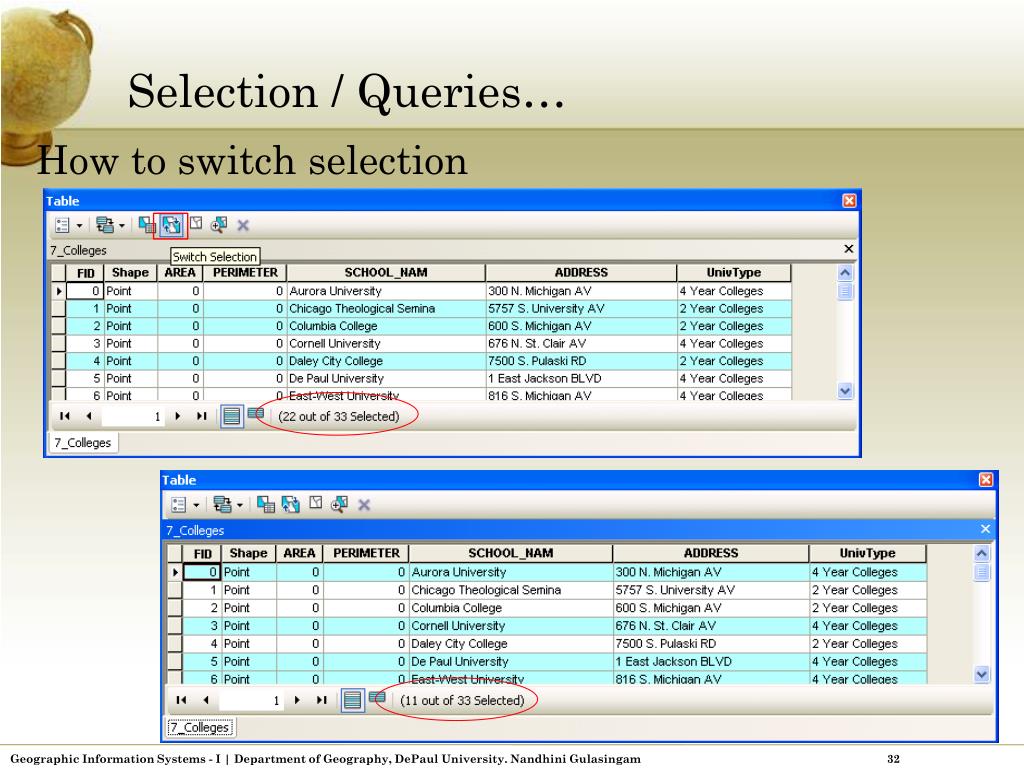The width and height of the screenshot is (1024, 768).
Task: Toggle Show Selected Records in lower Table window
Action: coord(377,697)
